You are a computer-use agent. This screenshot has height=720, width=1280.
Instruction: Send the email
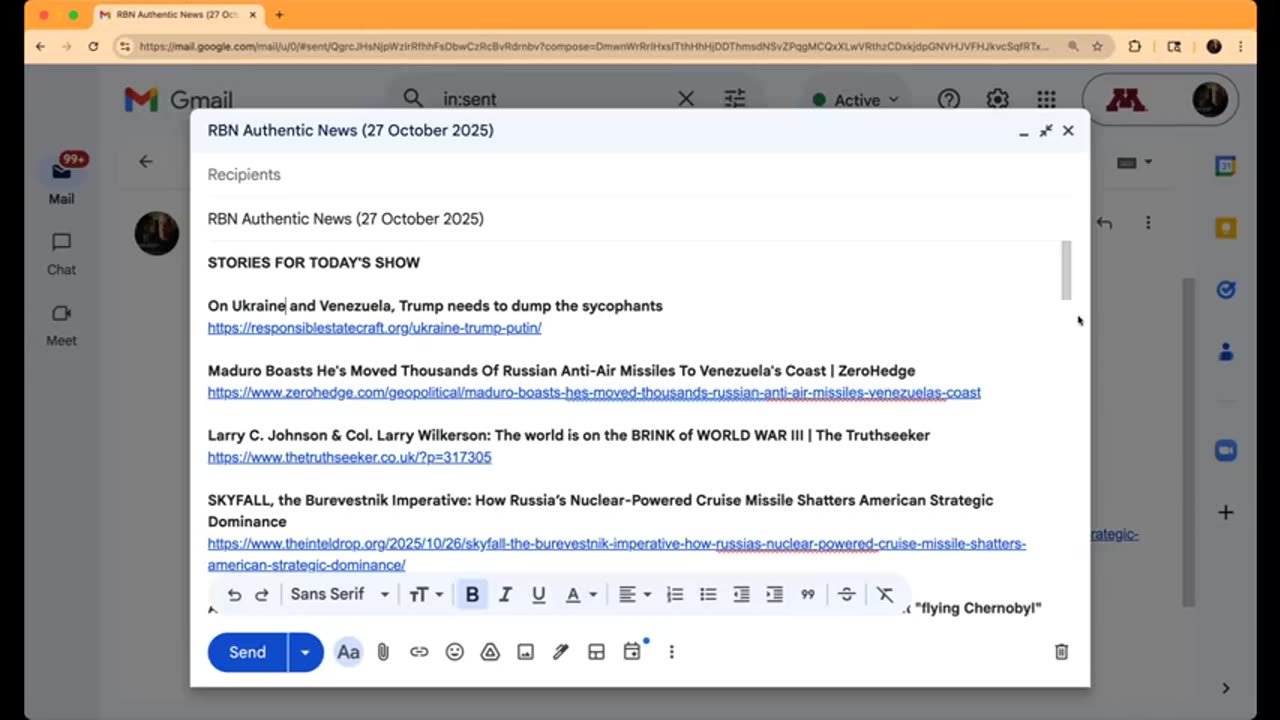[x=247, y=652]
